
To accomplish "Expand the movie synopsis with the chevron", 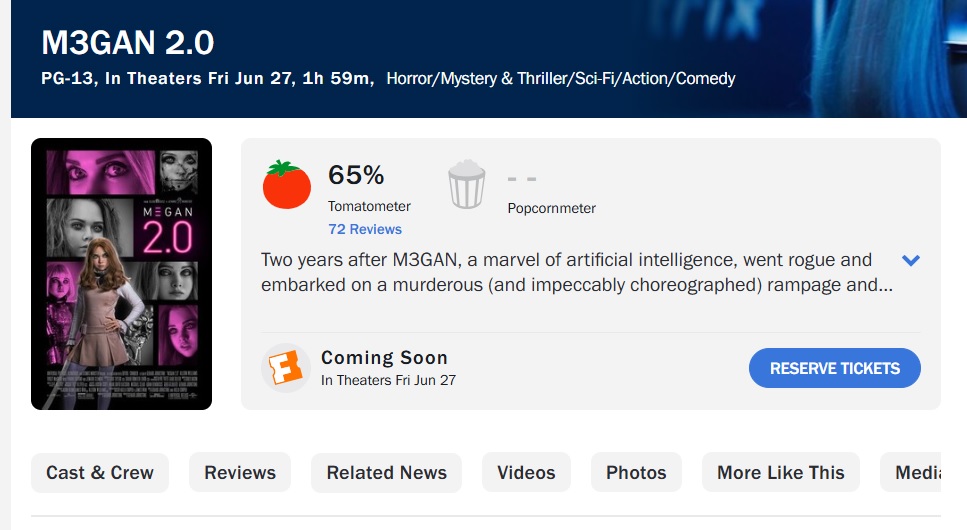I will (x=910, y=261).
